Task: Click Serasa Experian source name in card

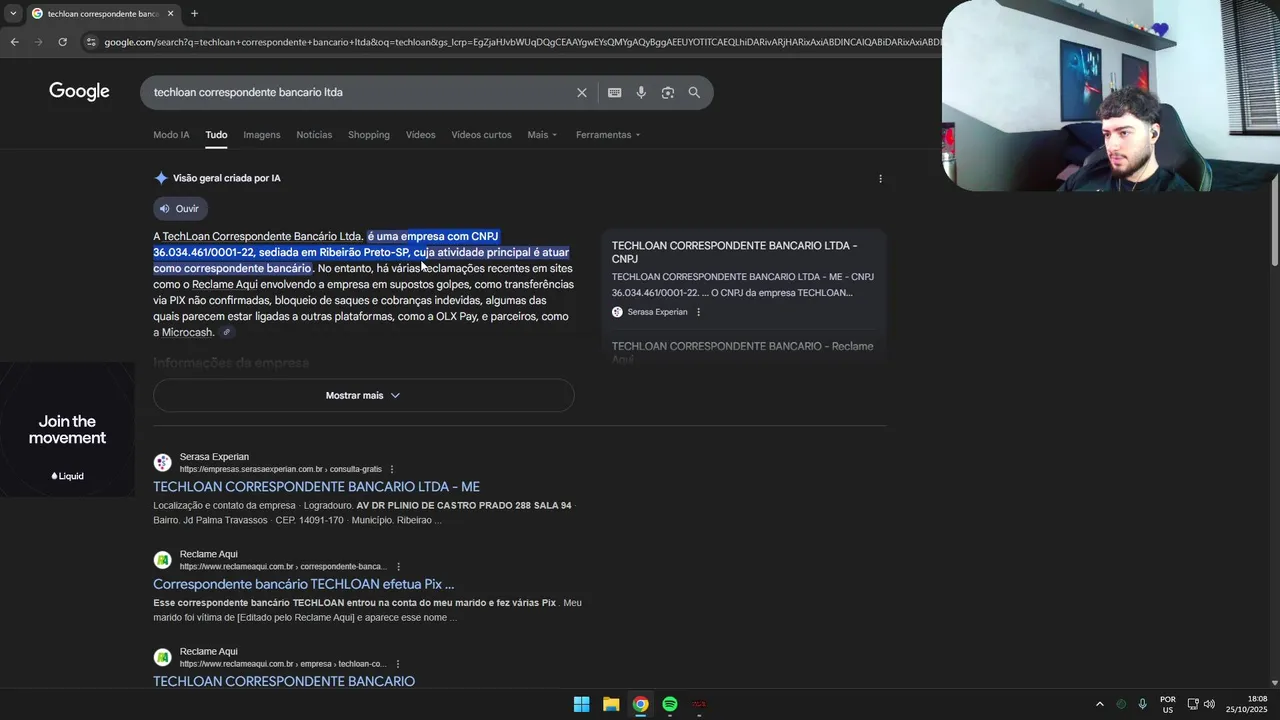Action: (657, 312)
